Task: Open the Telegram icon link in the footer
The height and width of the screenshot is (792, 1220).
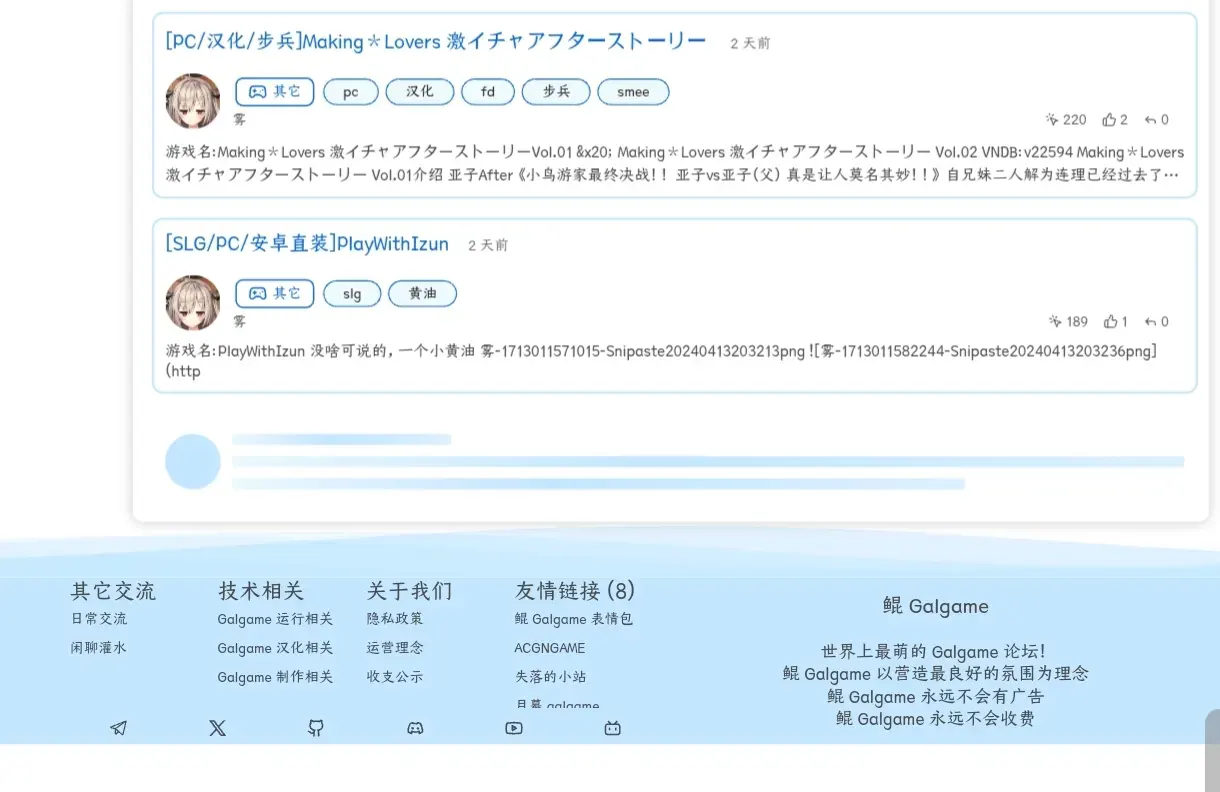Action: pyautogui.click(x=119, y=728)
